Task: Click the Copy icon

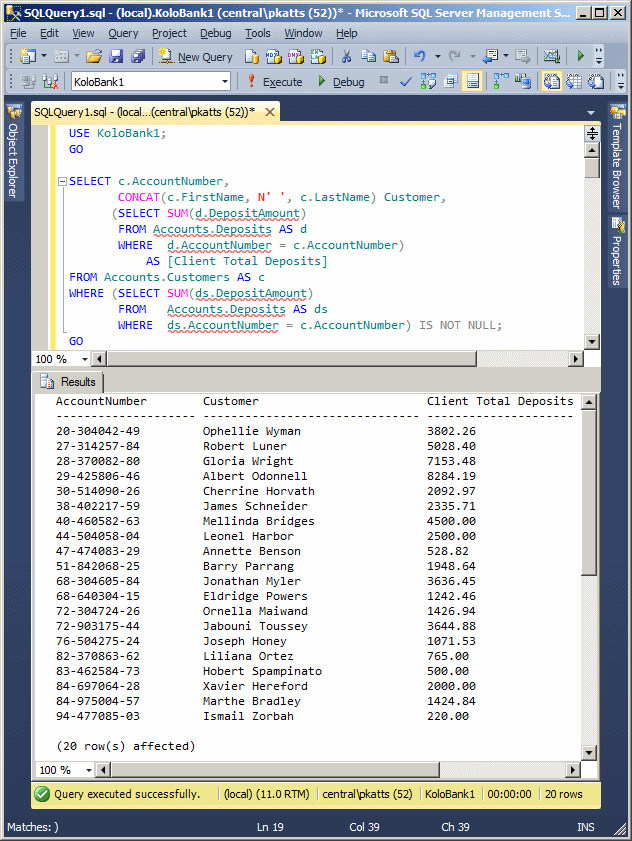Action: click(369, 56)
